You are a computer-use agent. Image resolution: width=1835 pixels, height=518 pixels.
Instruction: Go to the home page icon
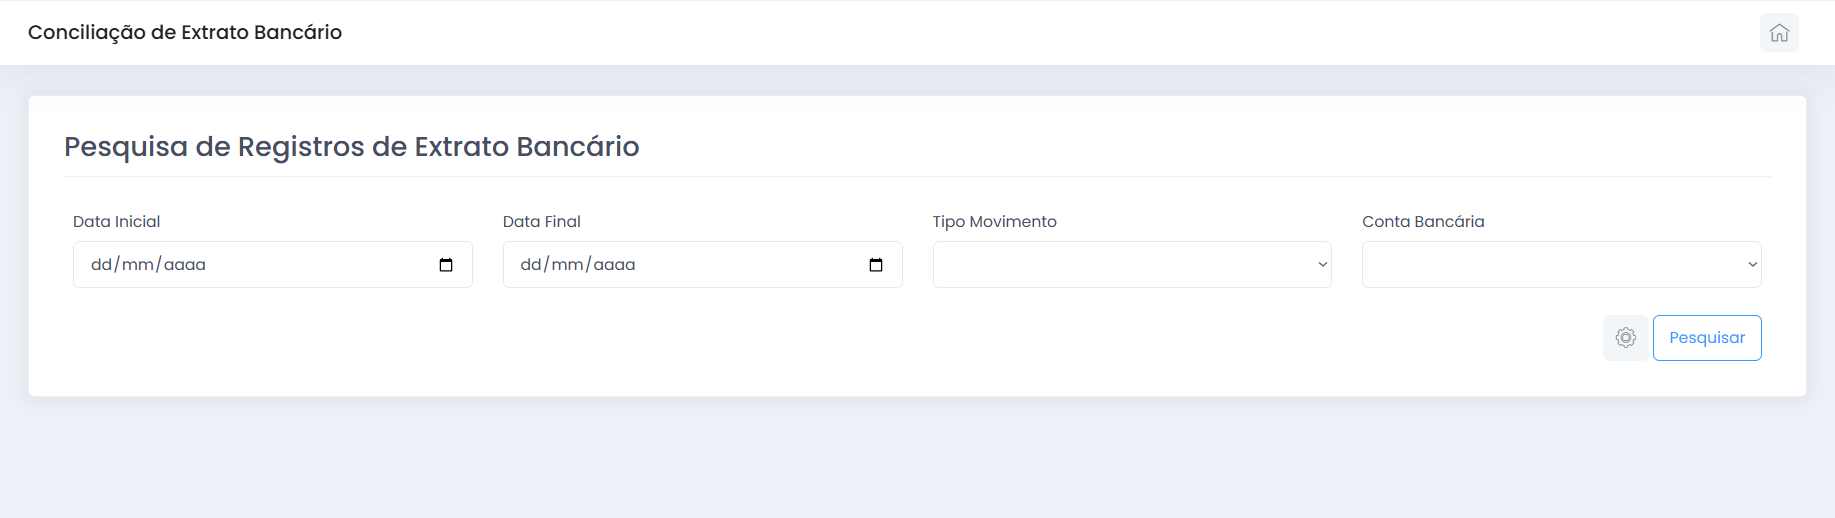1779,33
